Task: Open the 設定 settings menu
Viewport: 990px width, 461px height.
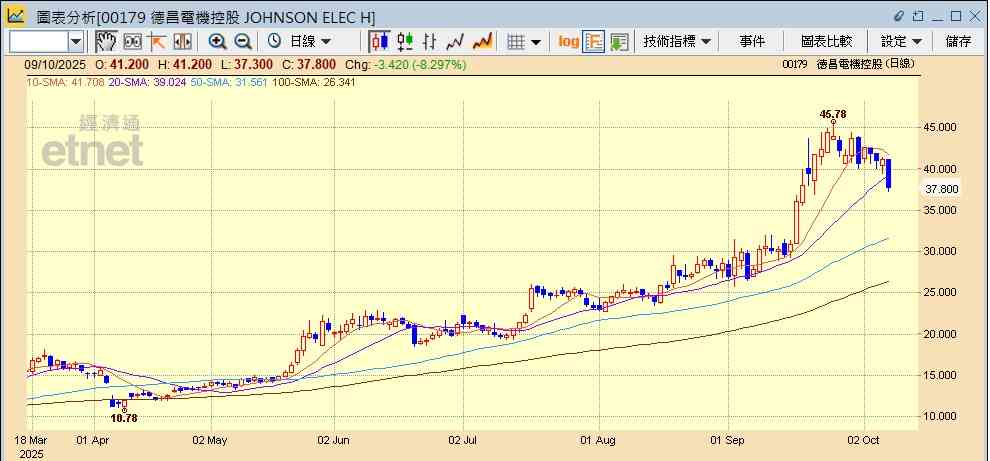Action: point(900,41)
